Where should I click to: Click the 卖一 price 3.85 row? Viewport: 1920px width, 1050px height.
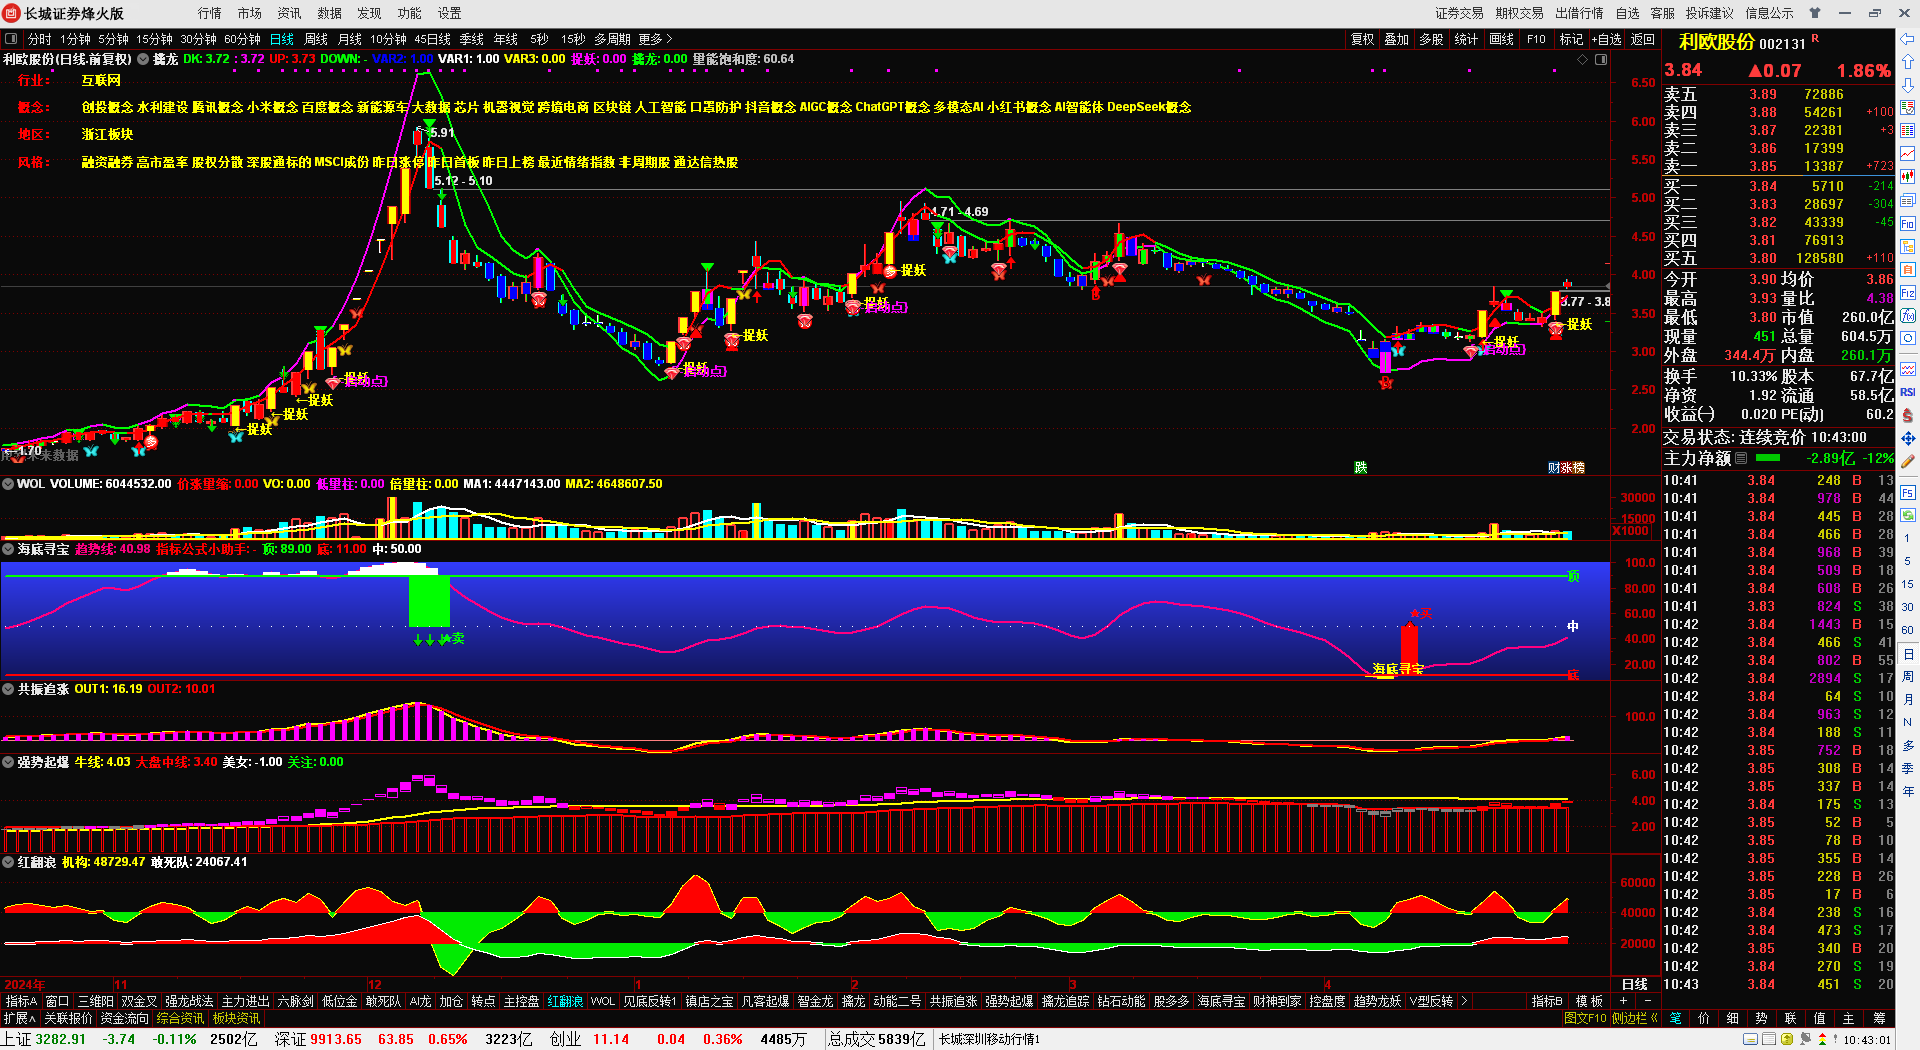pos(1778,167)
